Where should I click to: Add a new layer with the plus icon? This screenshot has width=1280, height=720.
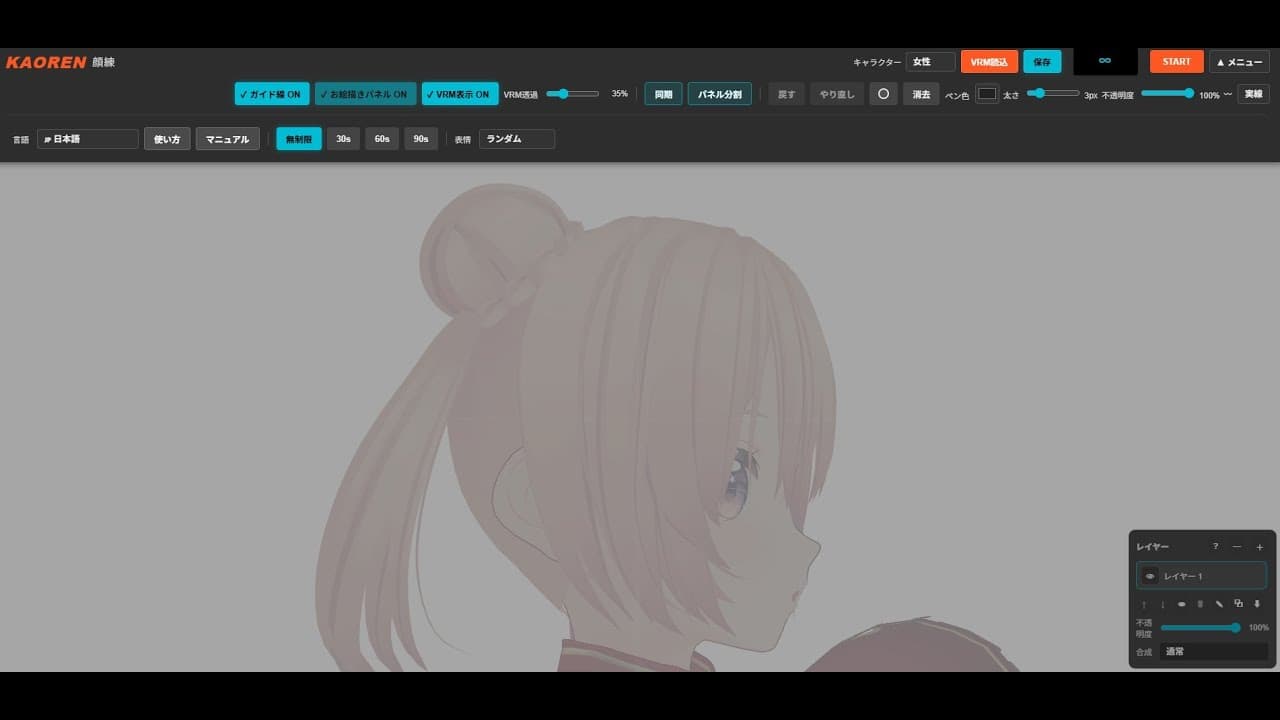click(1257, 547)
